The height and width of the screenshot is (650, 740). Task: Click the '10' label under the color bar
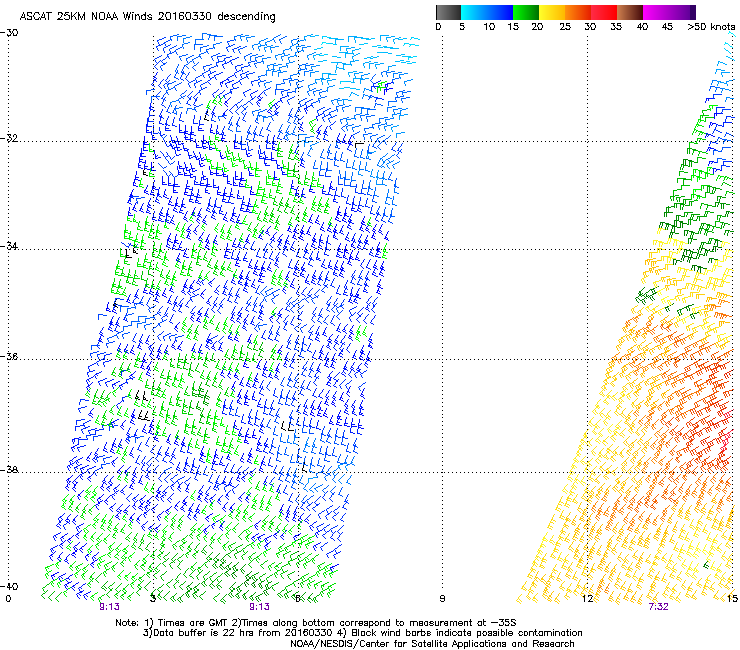point(489,26)
